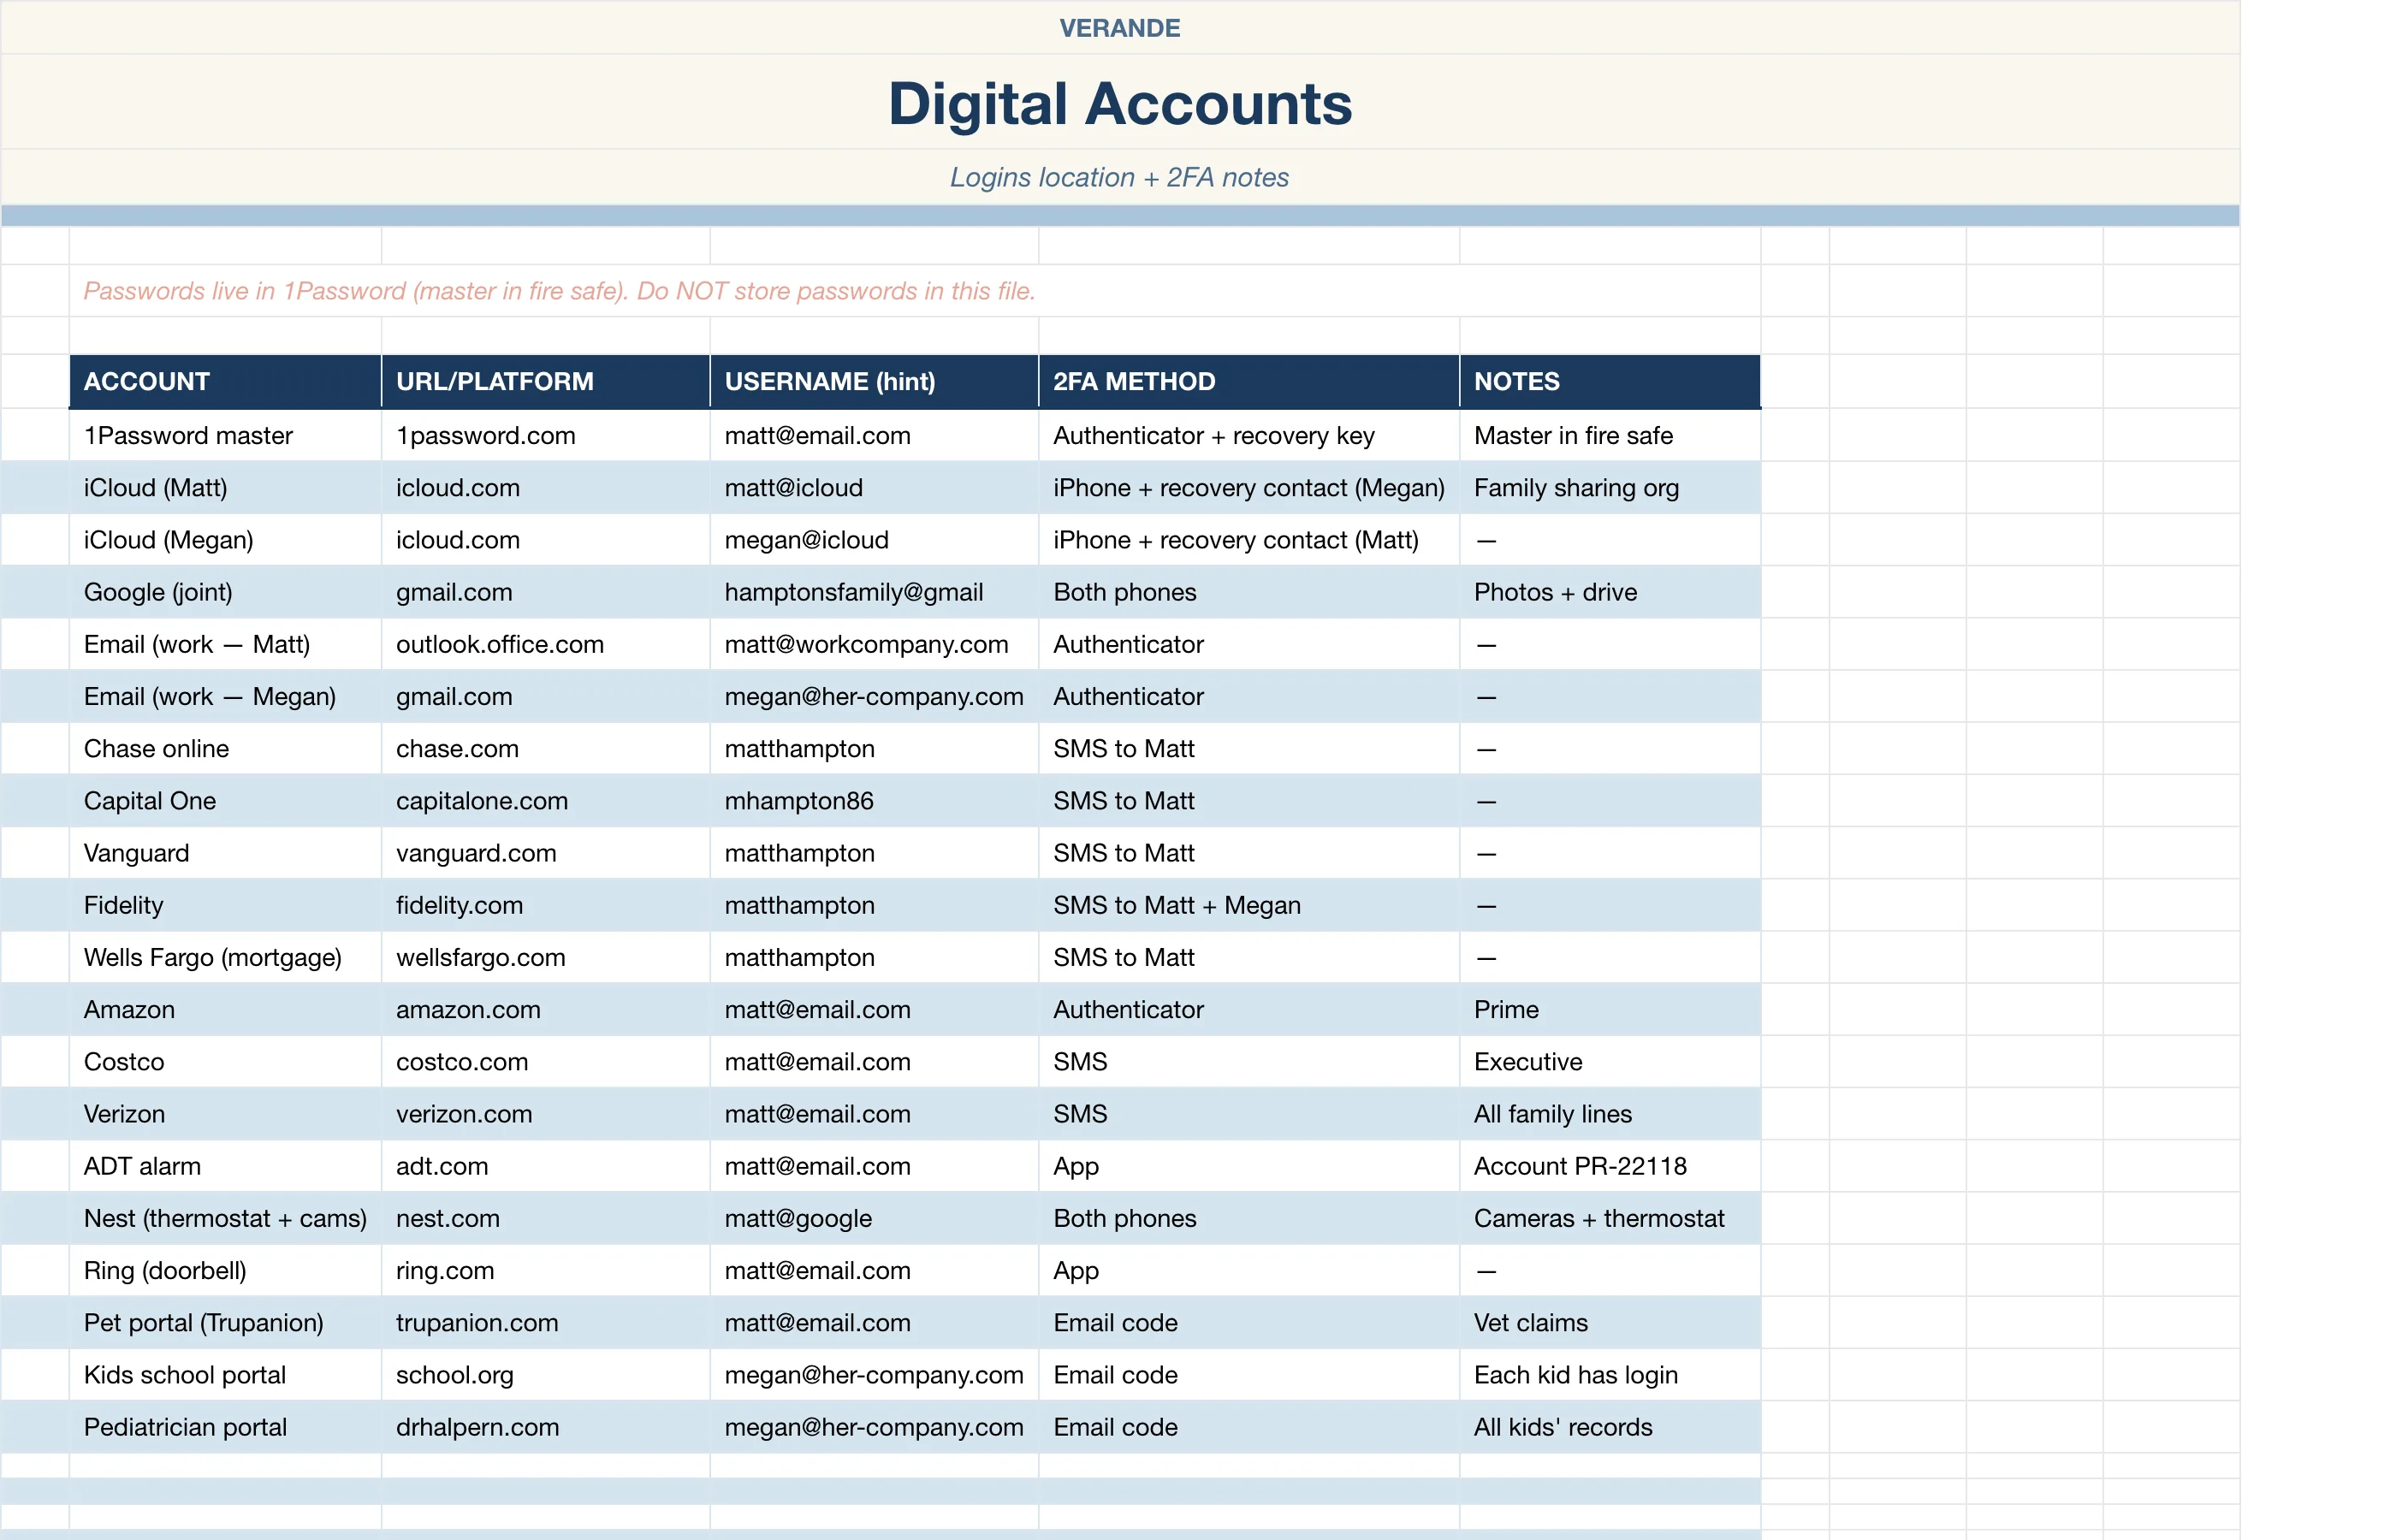Click the passwords warning note about 1Password
This screenshot has width=2396, height=1540.
[559, 291]
